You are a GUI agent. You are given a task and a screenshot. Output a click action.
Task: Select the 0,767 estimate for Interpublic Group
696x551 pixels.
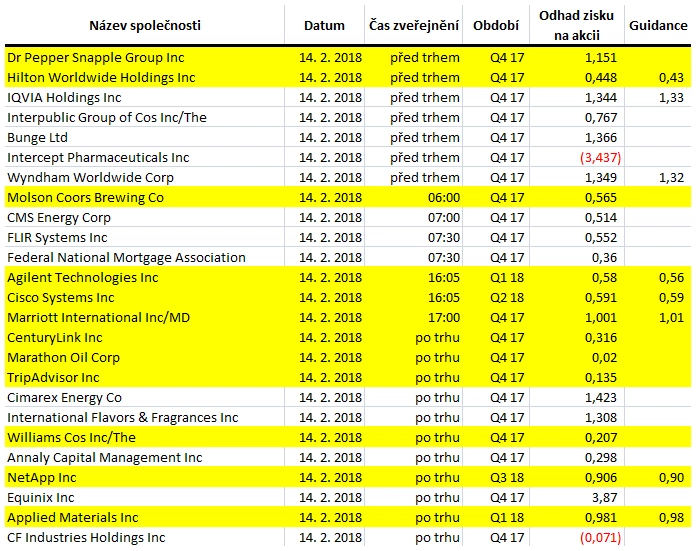point(601,118)
